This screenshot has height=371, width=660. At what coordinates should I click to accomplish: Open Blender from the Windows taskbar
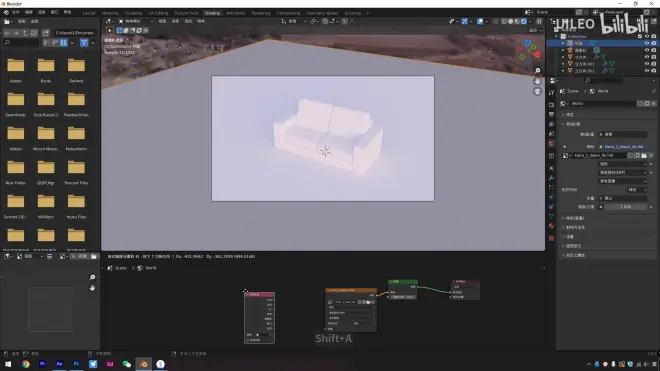[144, 364]
